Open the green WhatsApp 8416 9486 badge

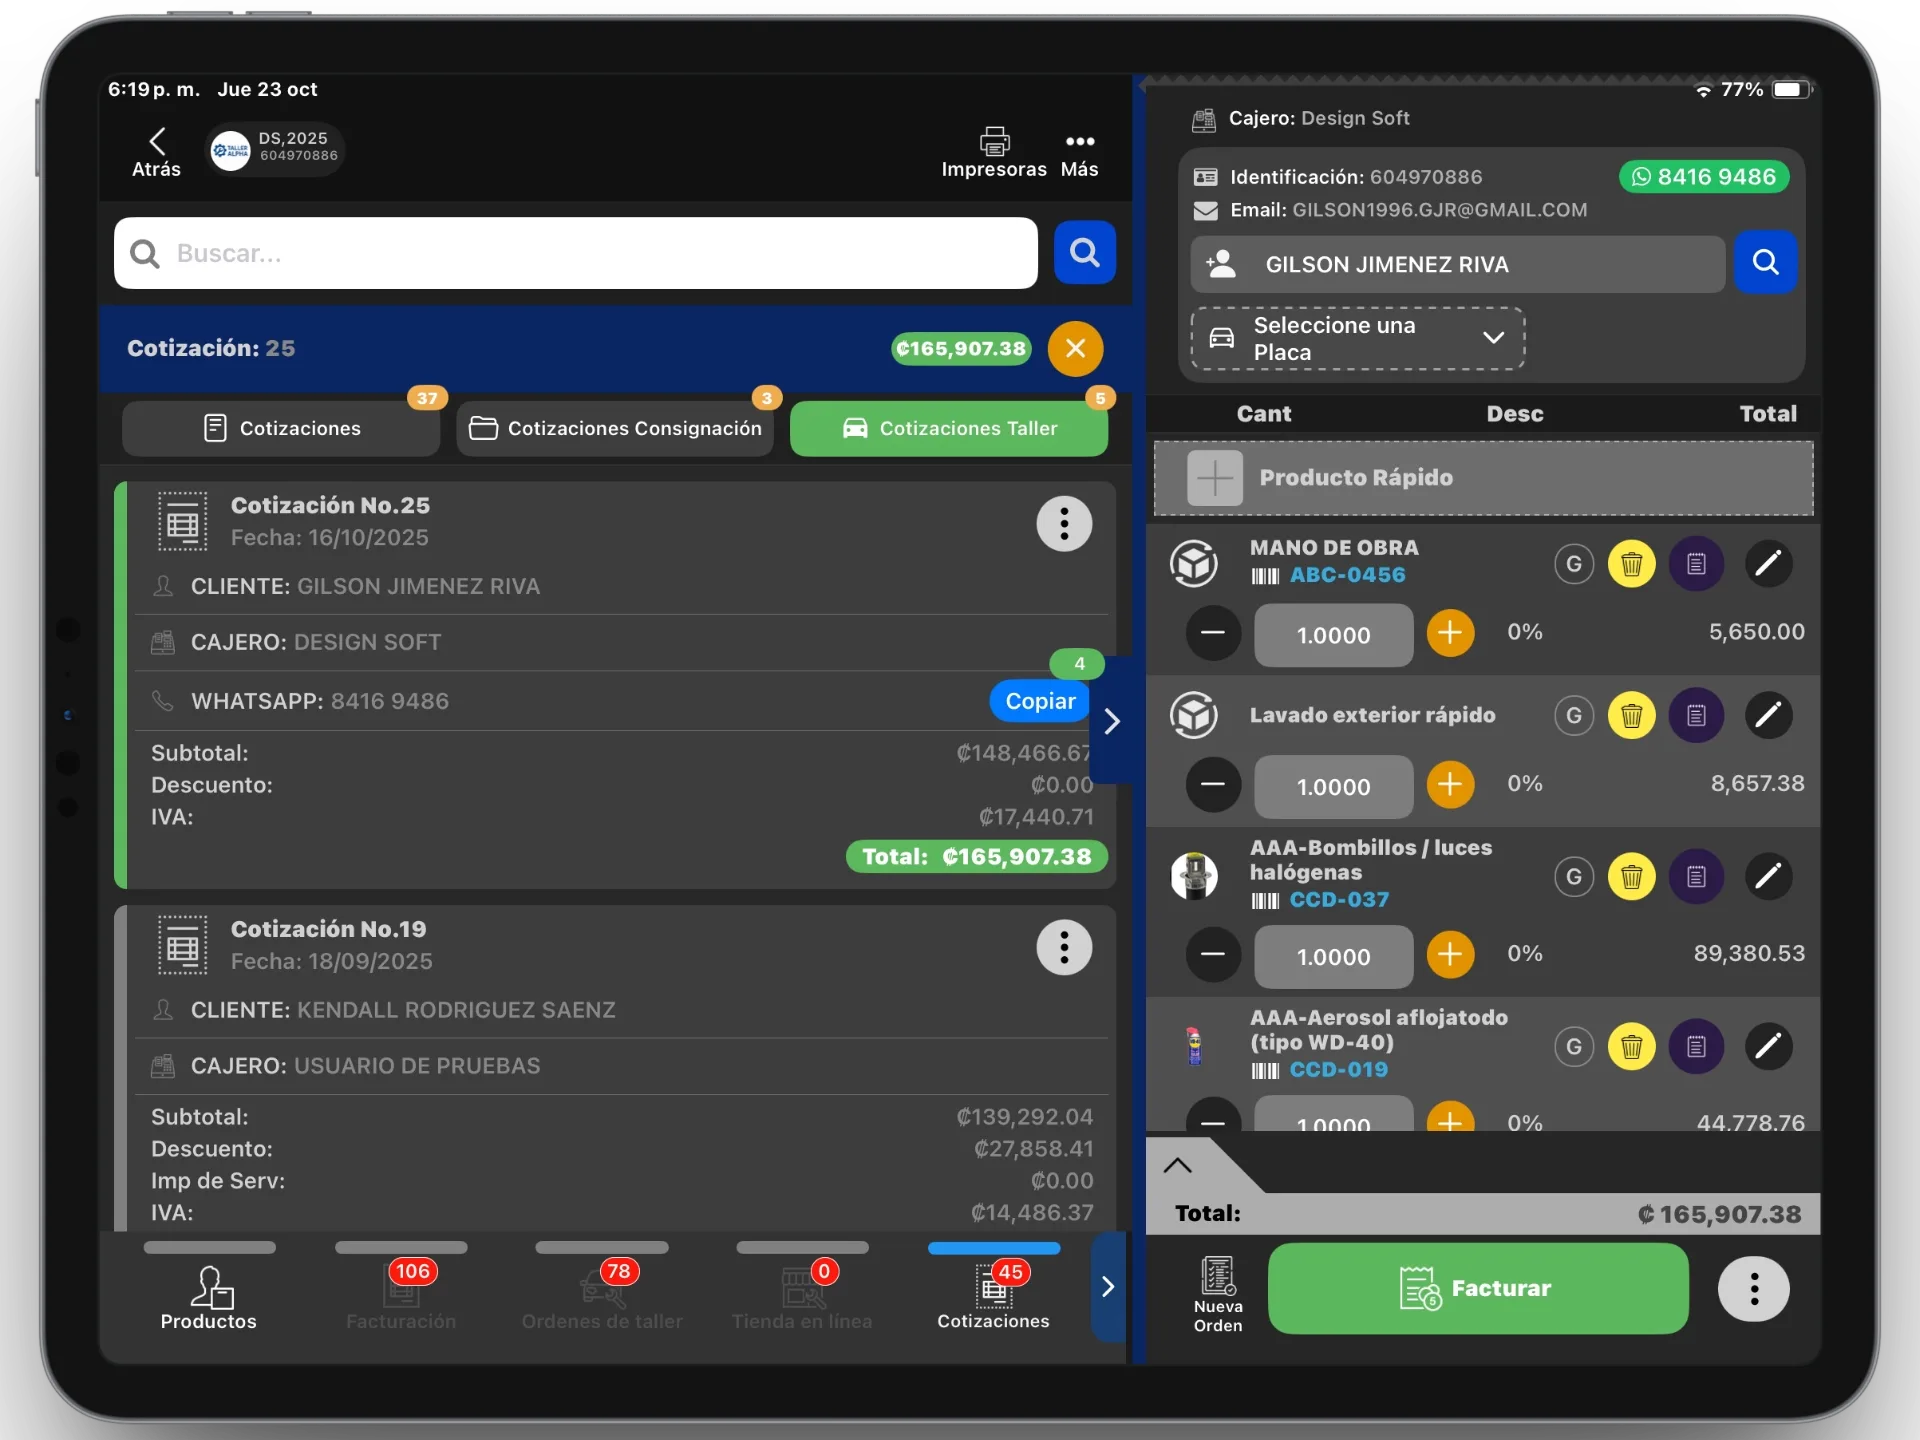pyautogui.click(x=1703, y=177)
